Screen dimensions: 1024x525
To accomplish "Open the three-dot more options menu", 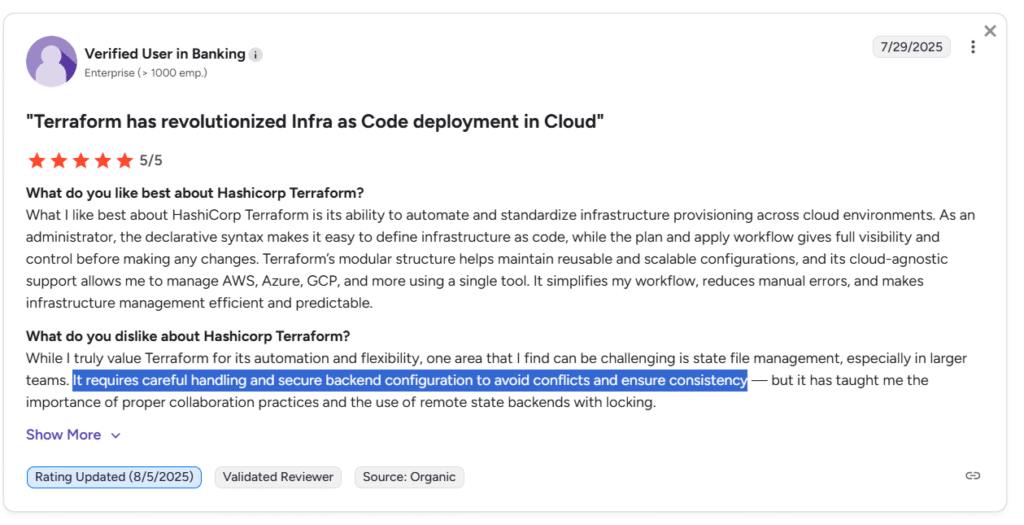I will click(973, 47).
